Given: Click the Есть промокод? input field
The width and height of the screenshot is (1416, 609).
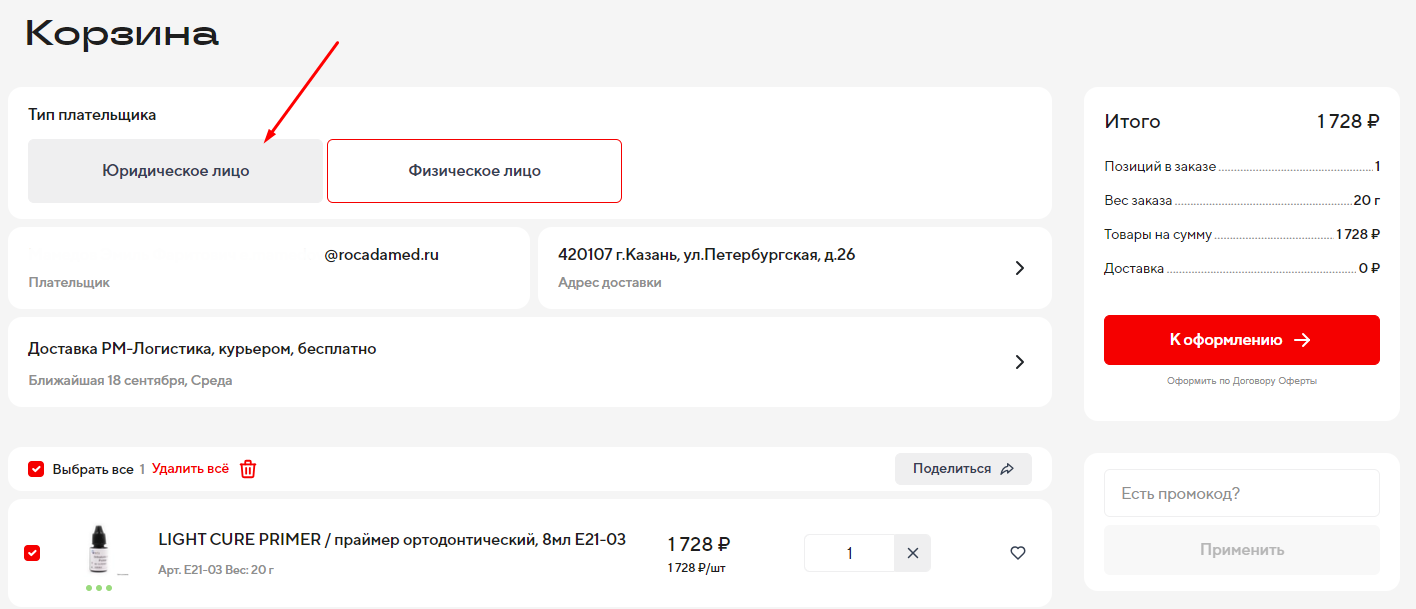Looking at the screenshot, I should point(1241,493).
